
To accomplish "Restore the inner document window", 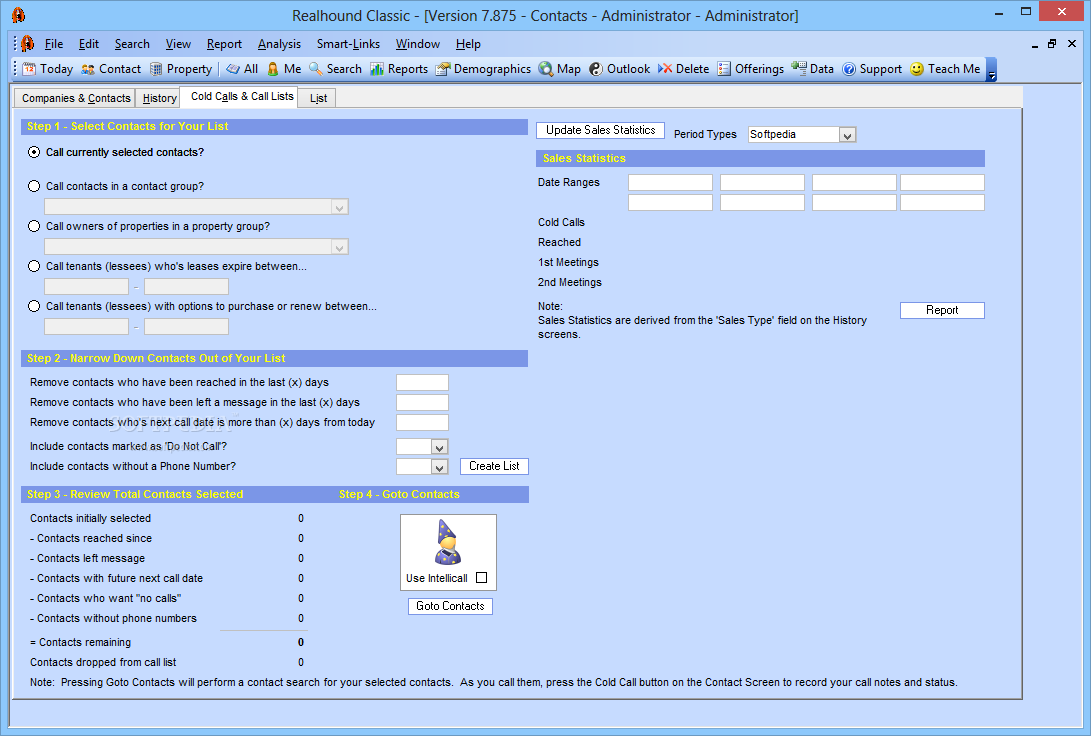I will pyautogui.click(x=1052, y=44).
